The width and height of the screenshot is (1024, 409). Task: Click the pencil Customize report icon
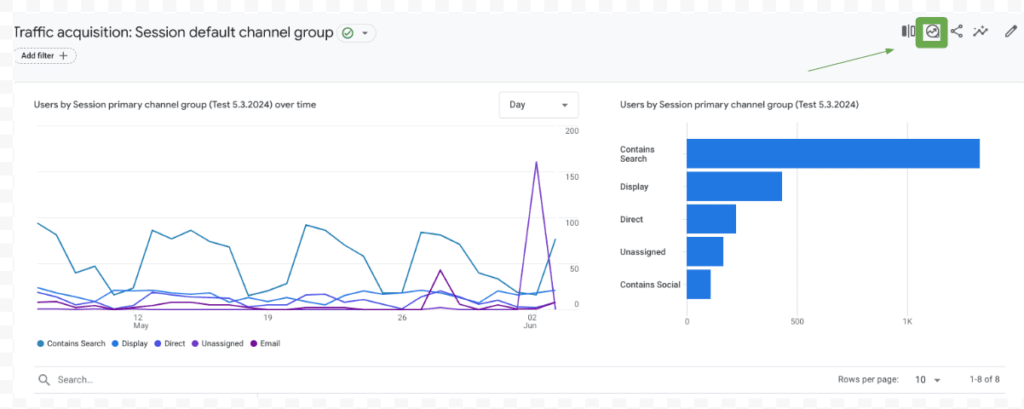coord(1010,32)
